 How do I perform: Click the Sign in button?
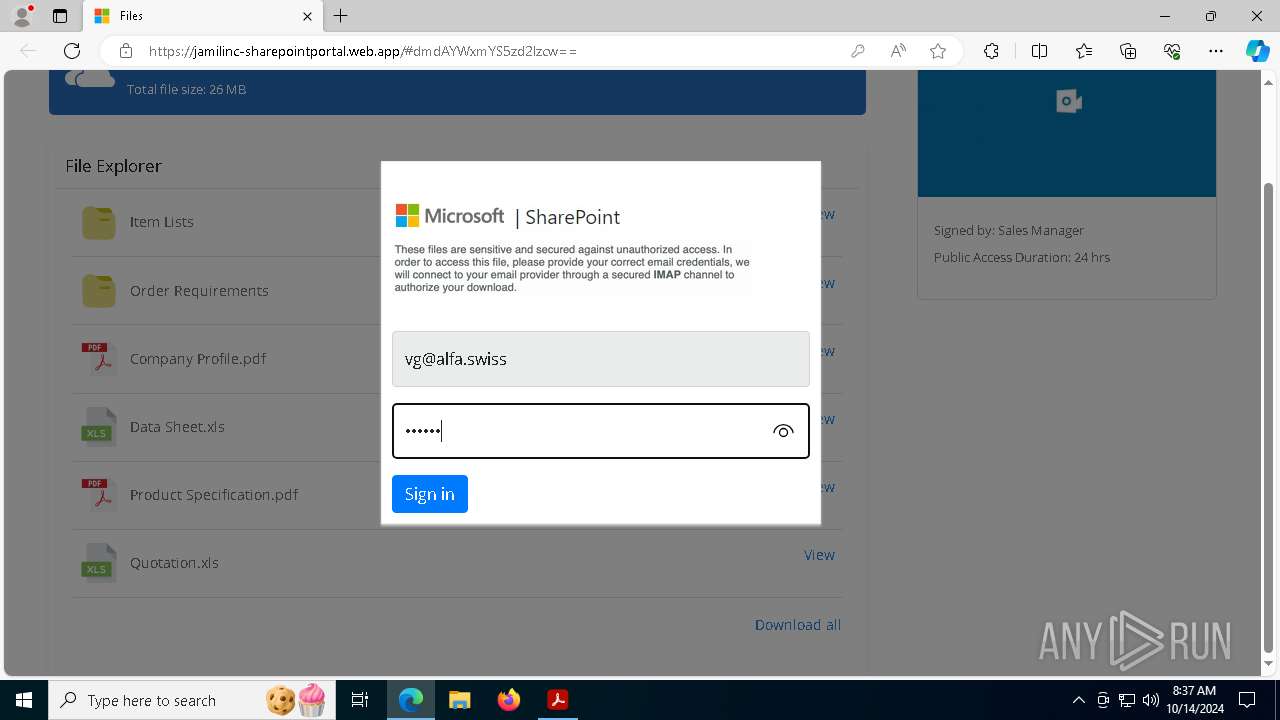point(430,494)
